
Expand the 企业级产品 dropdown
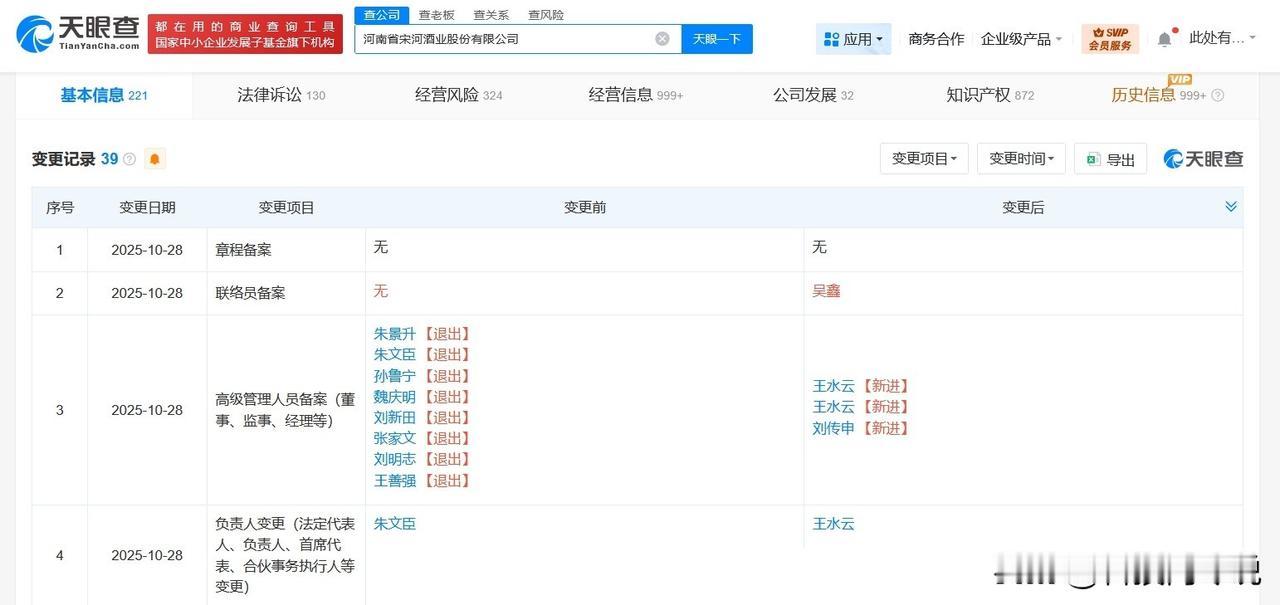click(1022, 39)
